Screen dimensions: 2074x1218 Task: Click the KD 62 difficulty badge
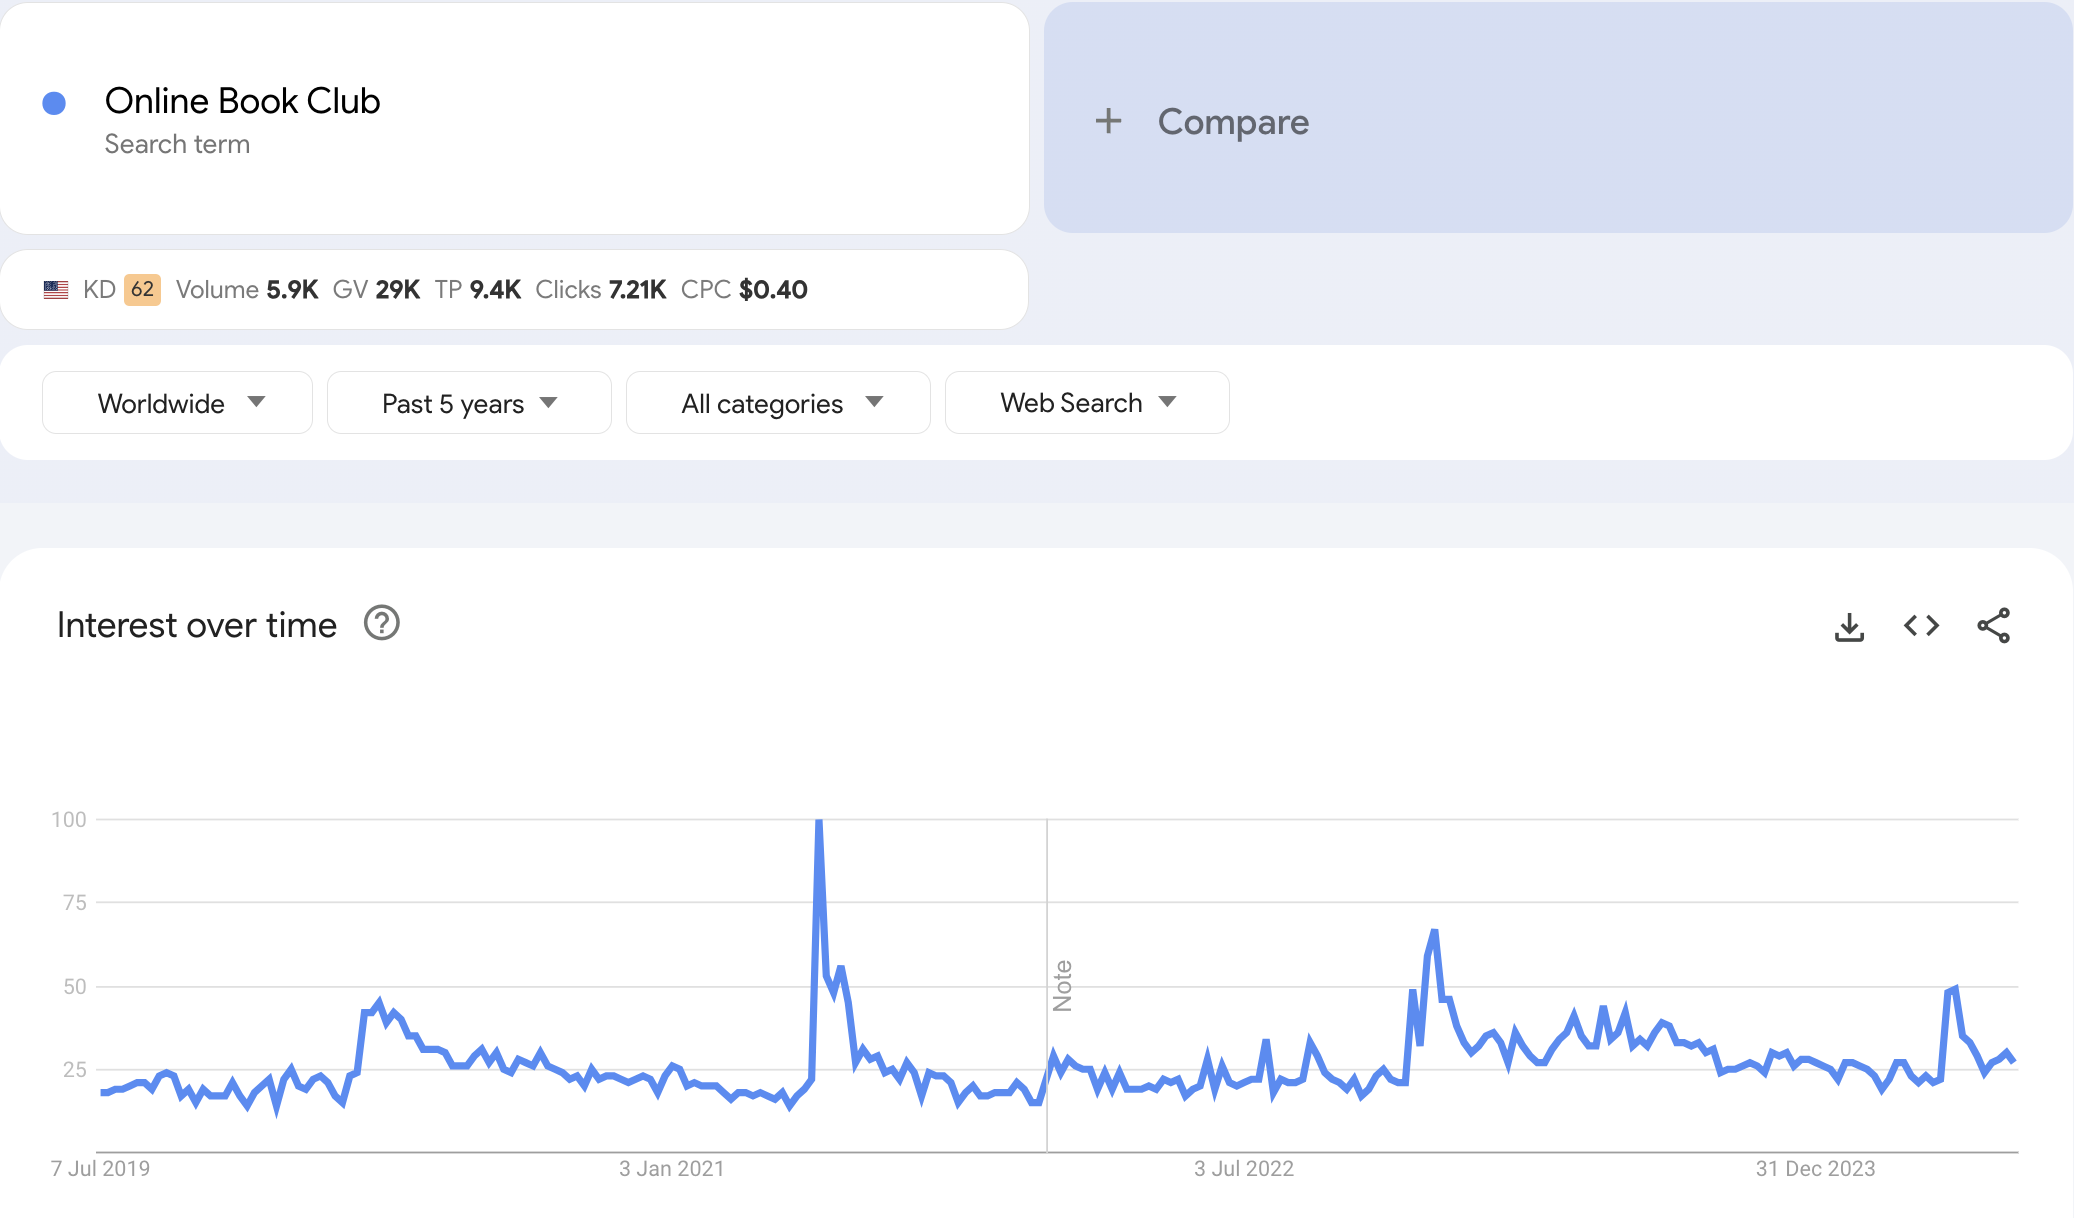click(142, 290)
